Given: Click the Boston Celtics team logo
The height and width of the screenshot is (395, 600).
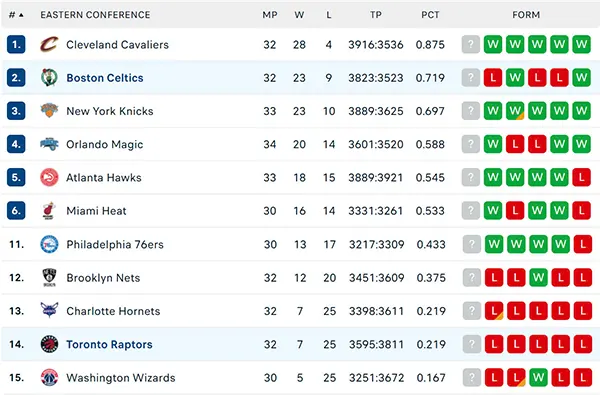Looking at the screenshot, I should (49, 78).
